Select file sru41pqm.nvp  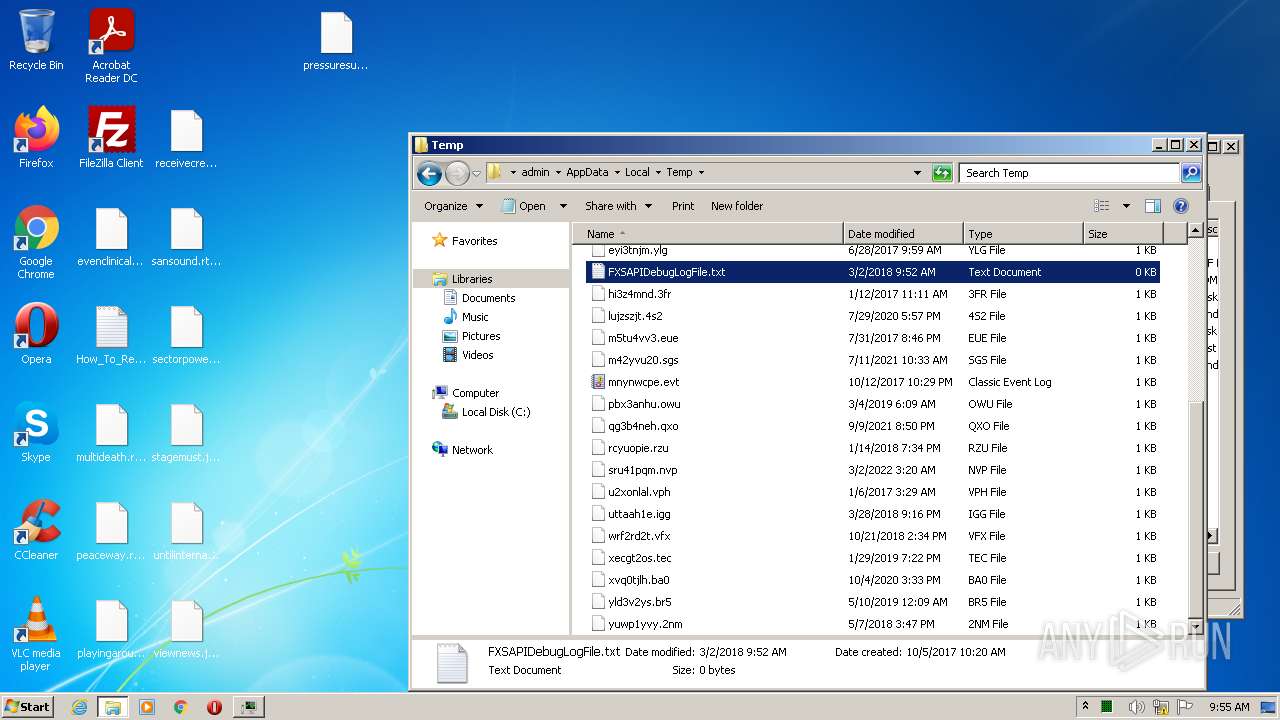(x=872, y=470)
